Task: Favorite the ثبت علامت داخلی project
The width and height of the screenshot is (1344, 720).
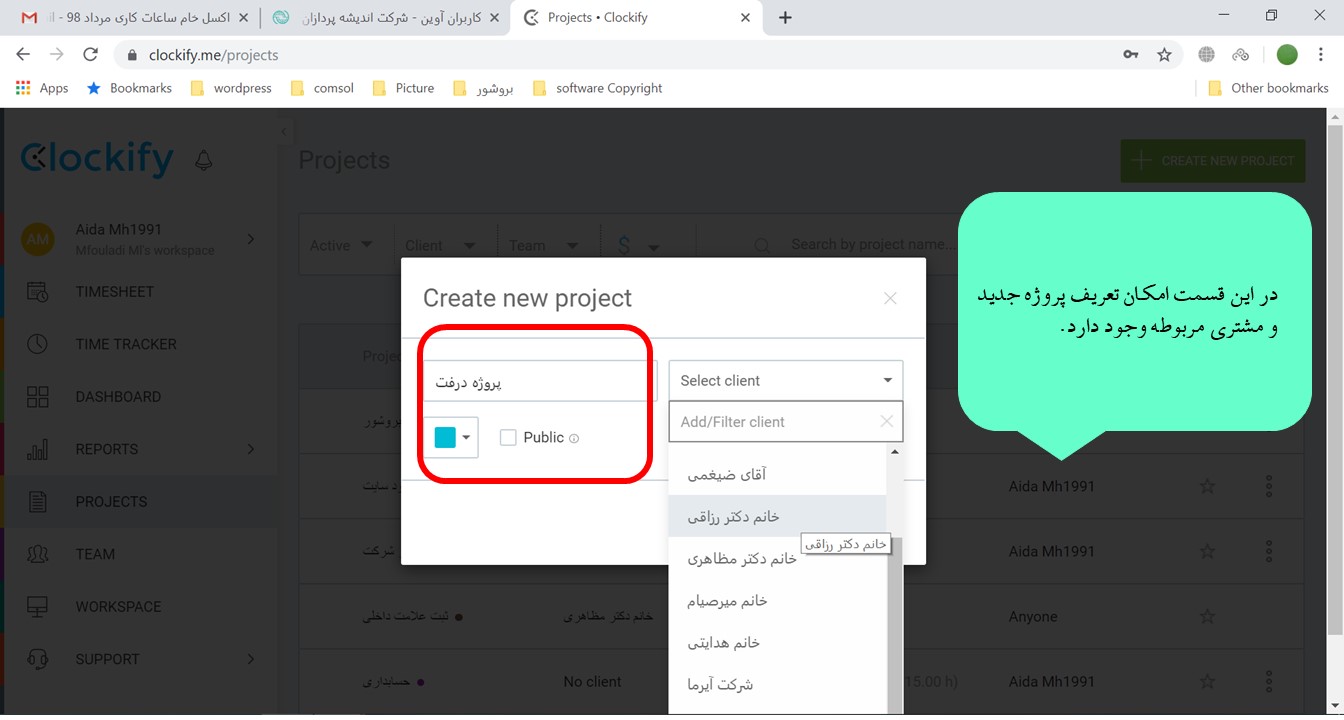Action: point(1207,617)
